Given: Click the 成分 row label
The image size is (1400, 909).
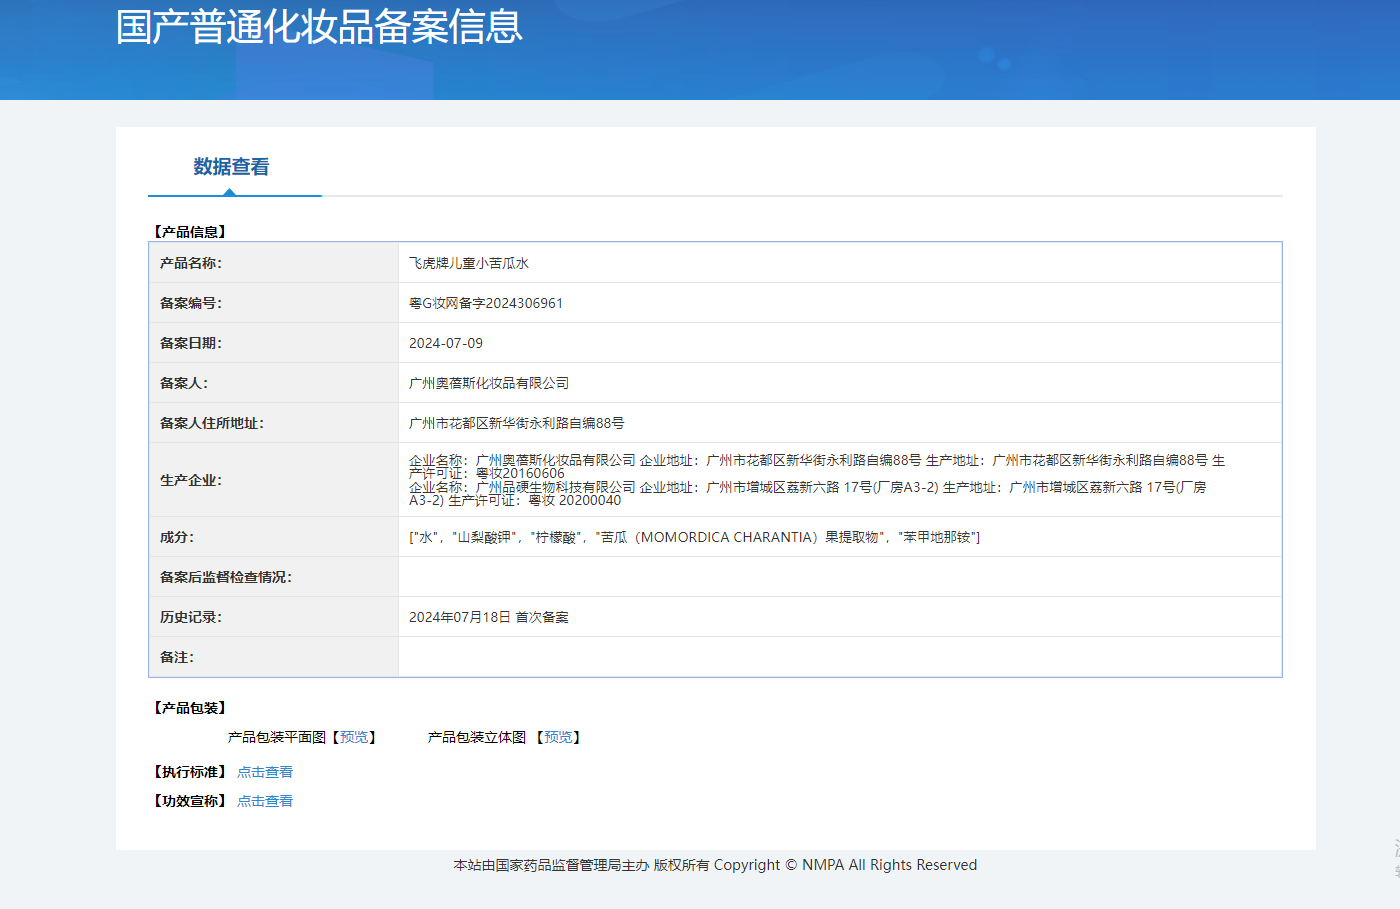Looking at the screenshot, I should 177,537.
